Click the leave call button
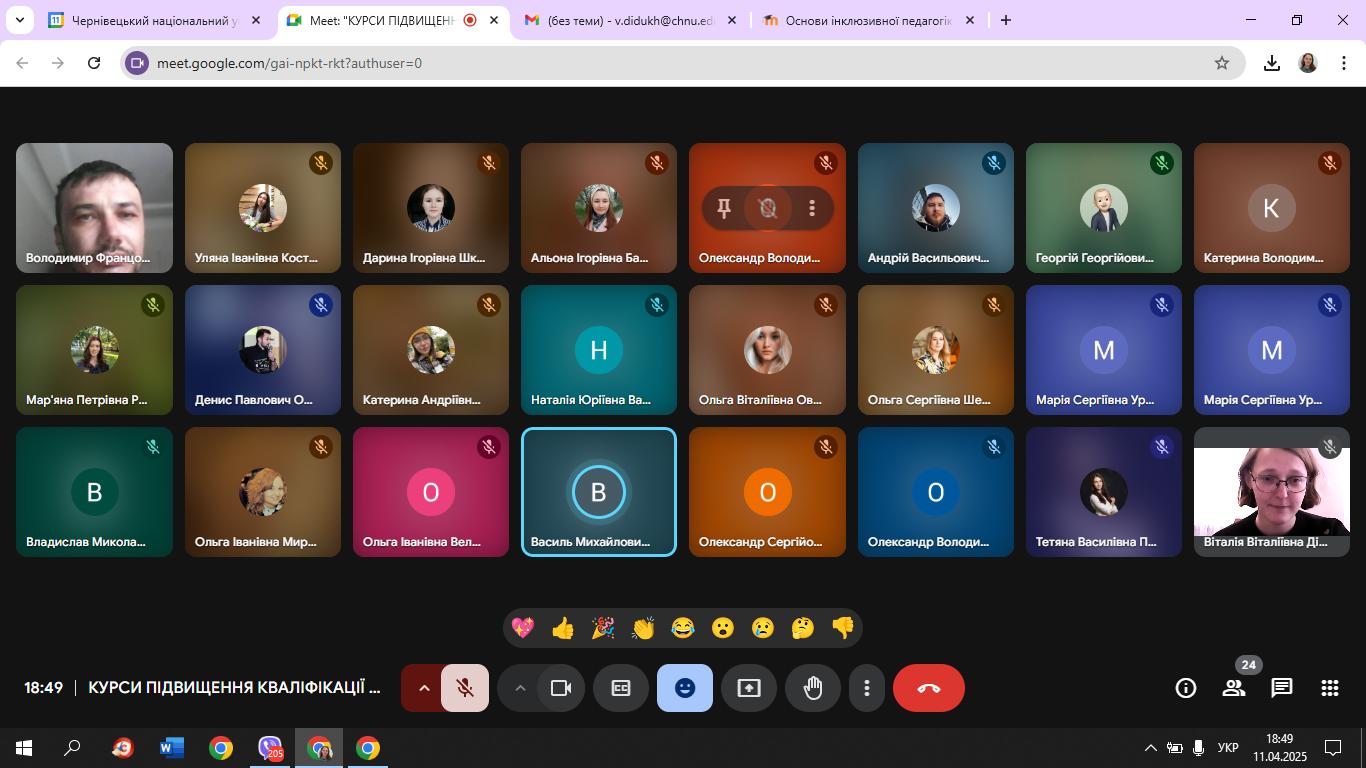 pos(928,688)
